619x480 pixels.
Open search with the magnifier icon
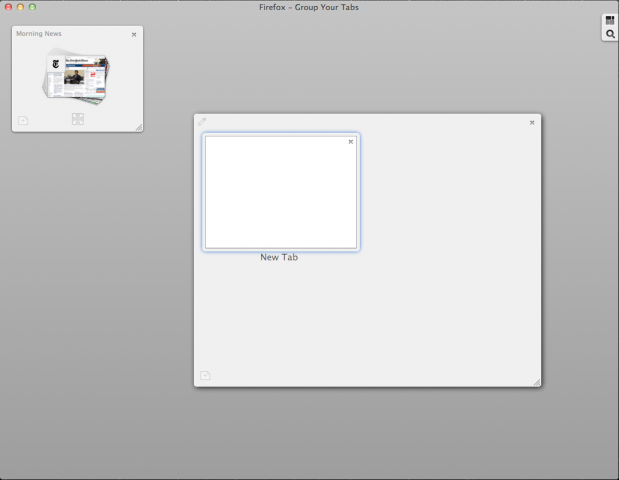(609, 35)
